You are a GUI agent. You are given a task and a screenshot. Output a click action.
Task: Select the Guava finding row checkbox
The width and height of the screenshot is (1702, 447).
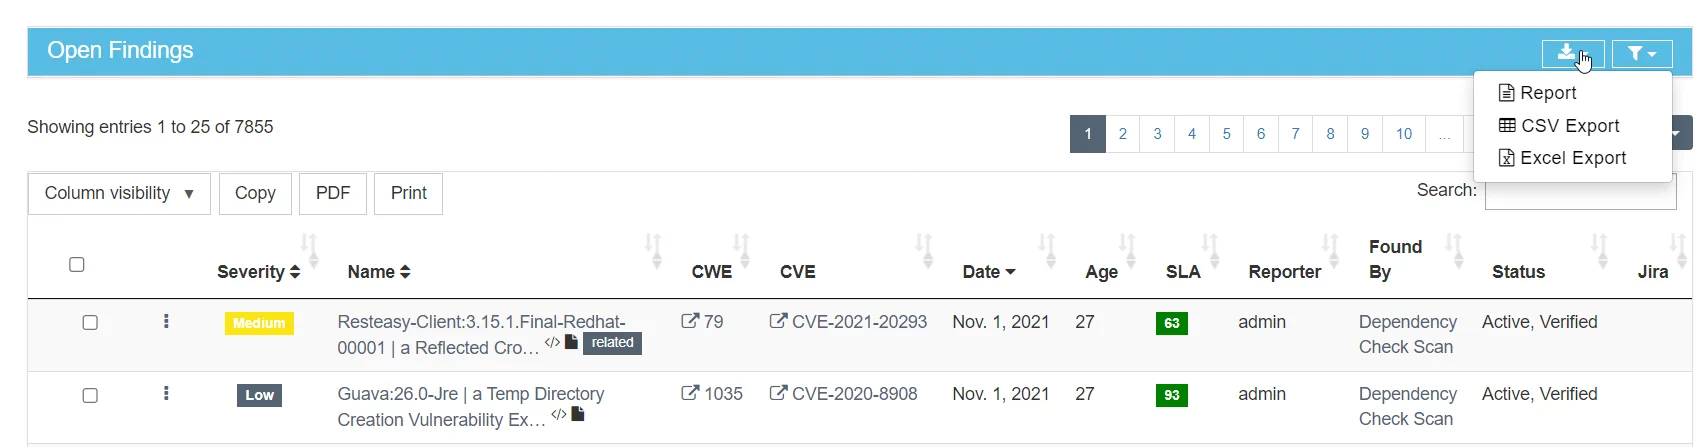[90, 395]
